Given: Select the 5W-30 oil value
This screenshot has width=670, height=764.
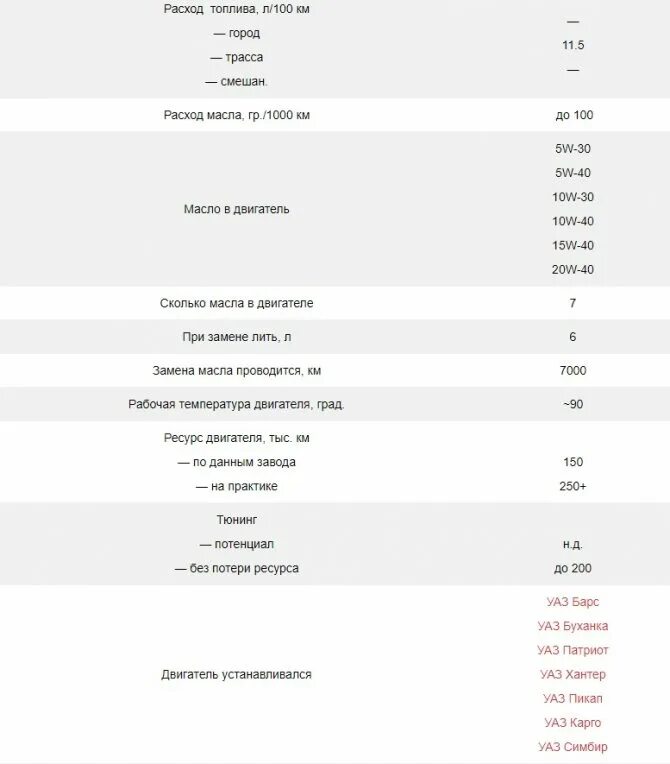Looking at the screenshot, I should 573,149.
